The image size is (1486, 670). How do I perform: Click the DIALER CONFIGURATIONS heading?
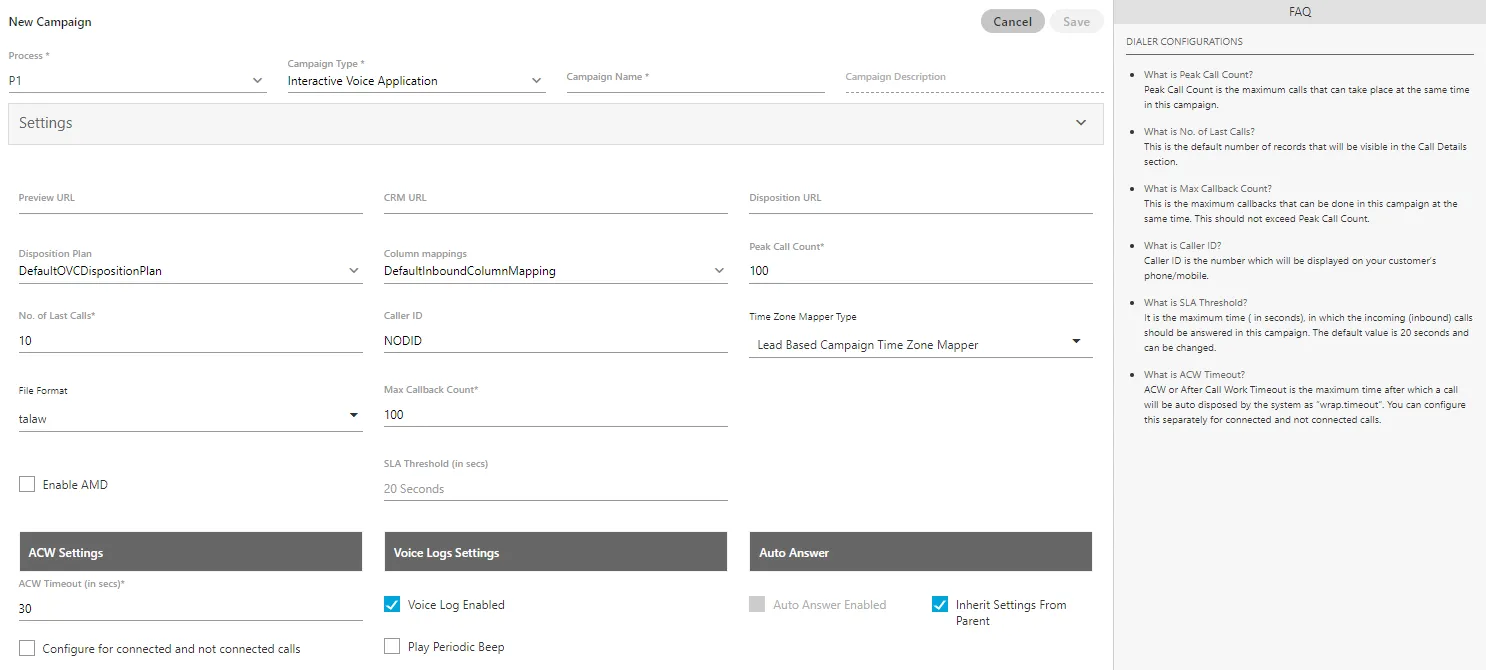pos(1184,42)
